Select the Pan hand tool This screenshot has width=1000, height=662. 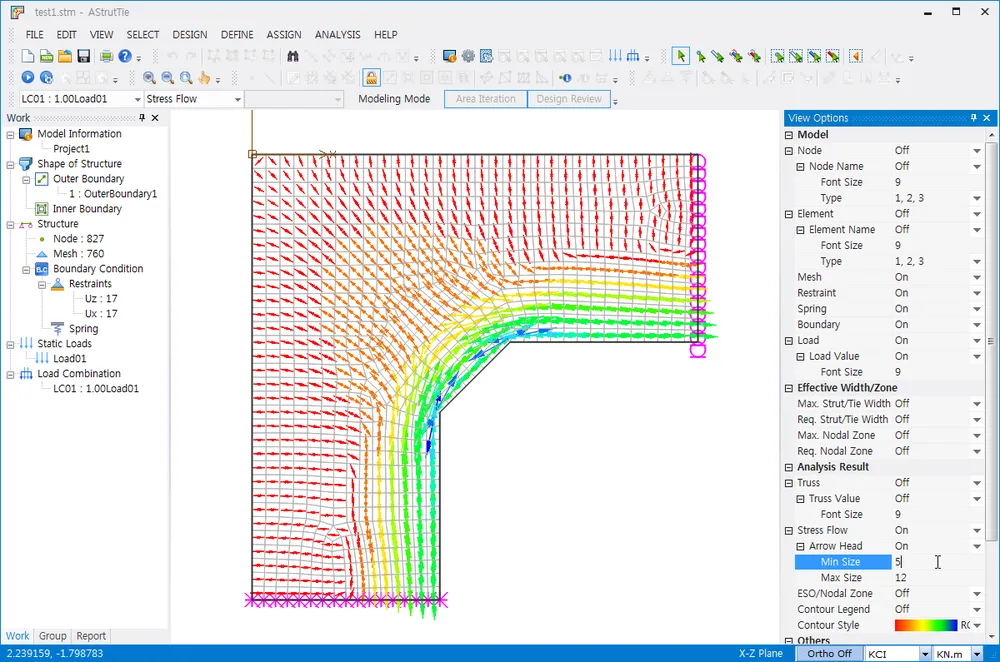pos(204,78)
